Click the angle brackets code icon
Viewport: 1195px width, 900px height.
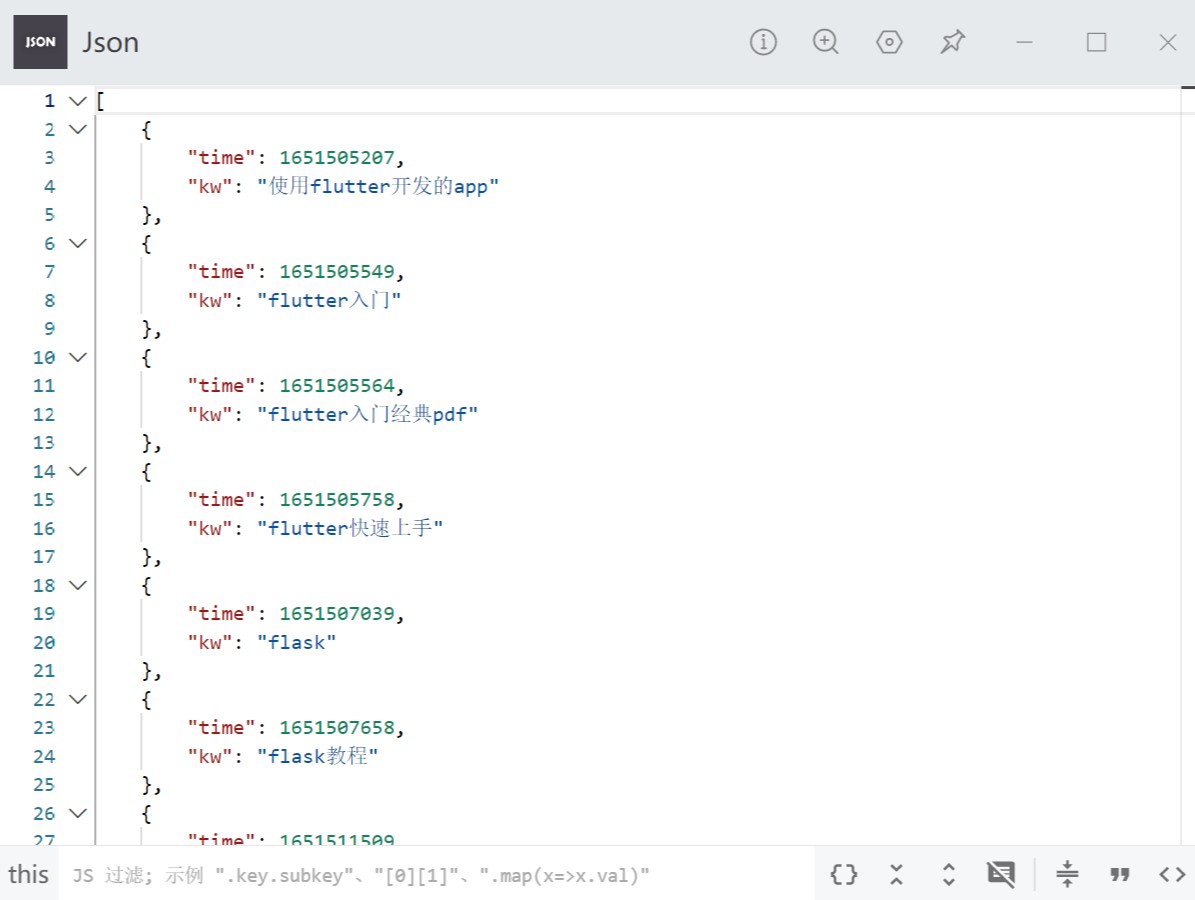pos(1172,874)
